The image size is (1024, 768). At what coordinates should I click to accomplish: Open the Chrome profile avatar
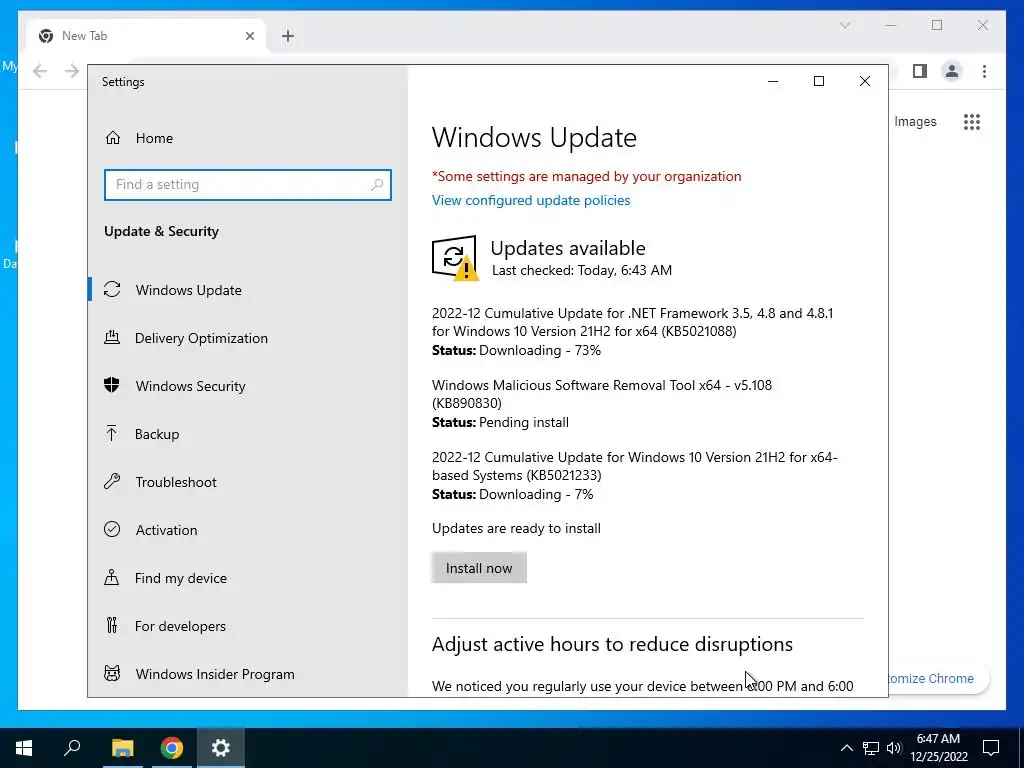click(x=952, y=71)
